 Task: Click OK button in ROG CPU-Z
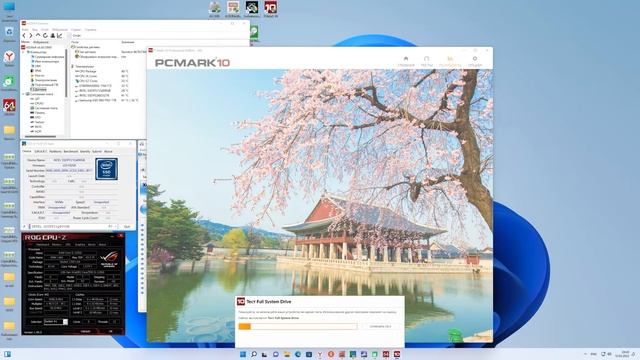coord(110,331)
